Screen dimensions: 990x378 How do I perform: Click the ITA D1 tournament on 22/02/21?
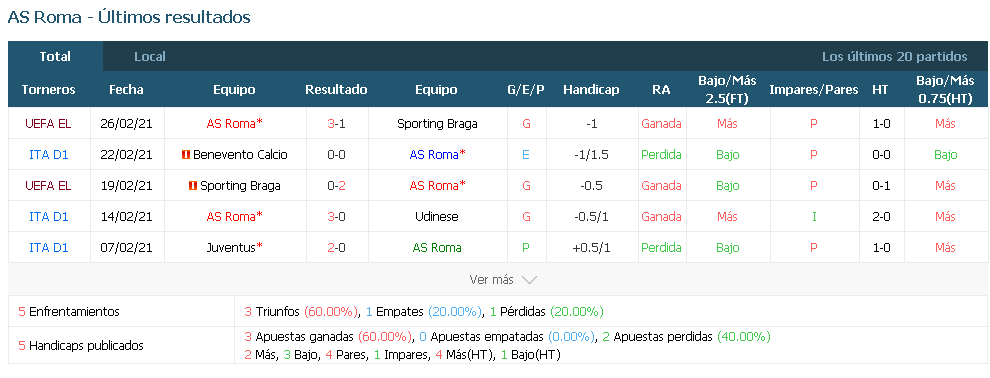[x=48, y=155]
